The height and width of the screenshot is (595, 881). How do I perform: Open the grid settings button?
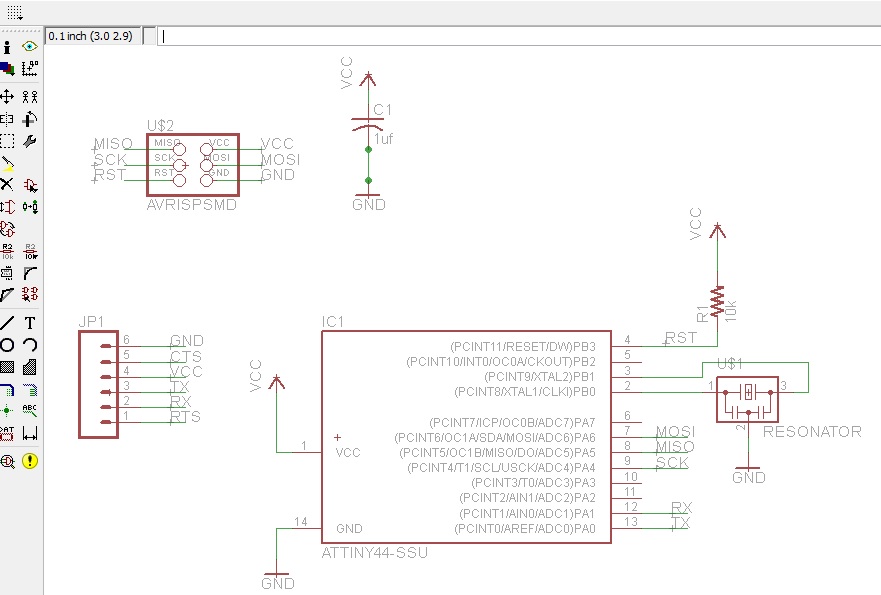[15, 12]
